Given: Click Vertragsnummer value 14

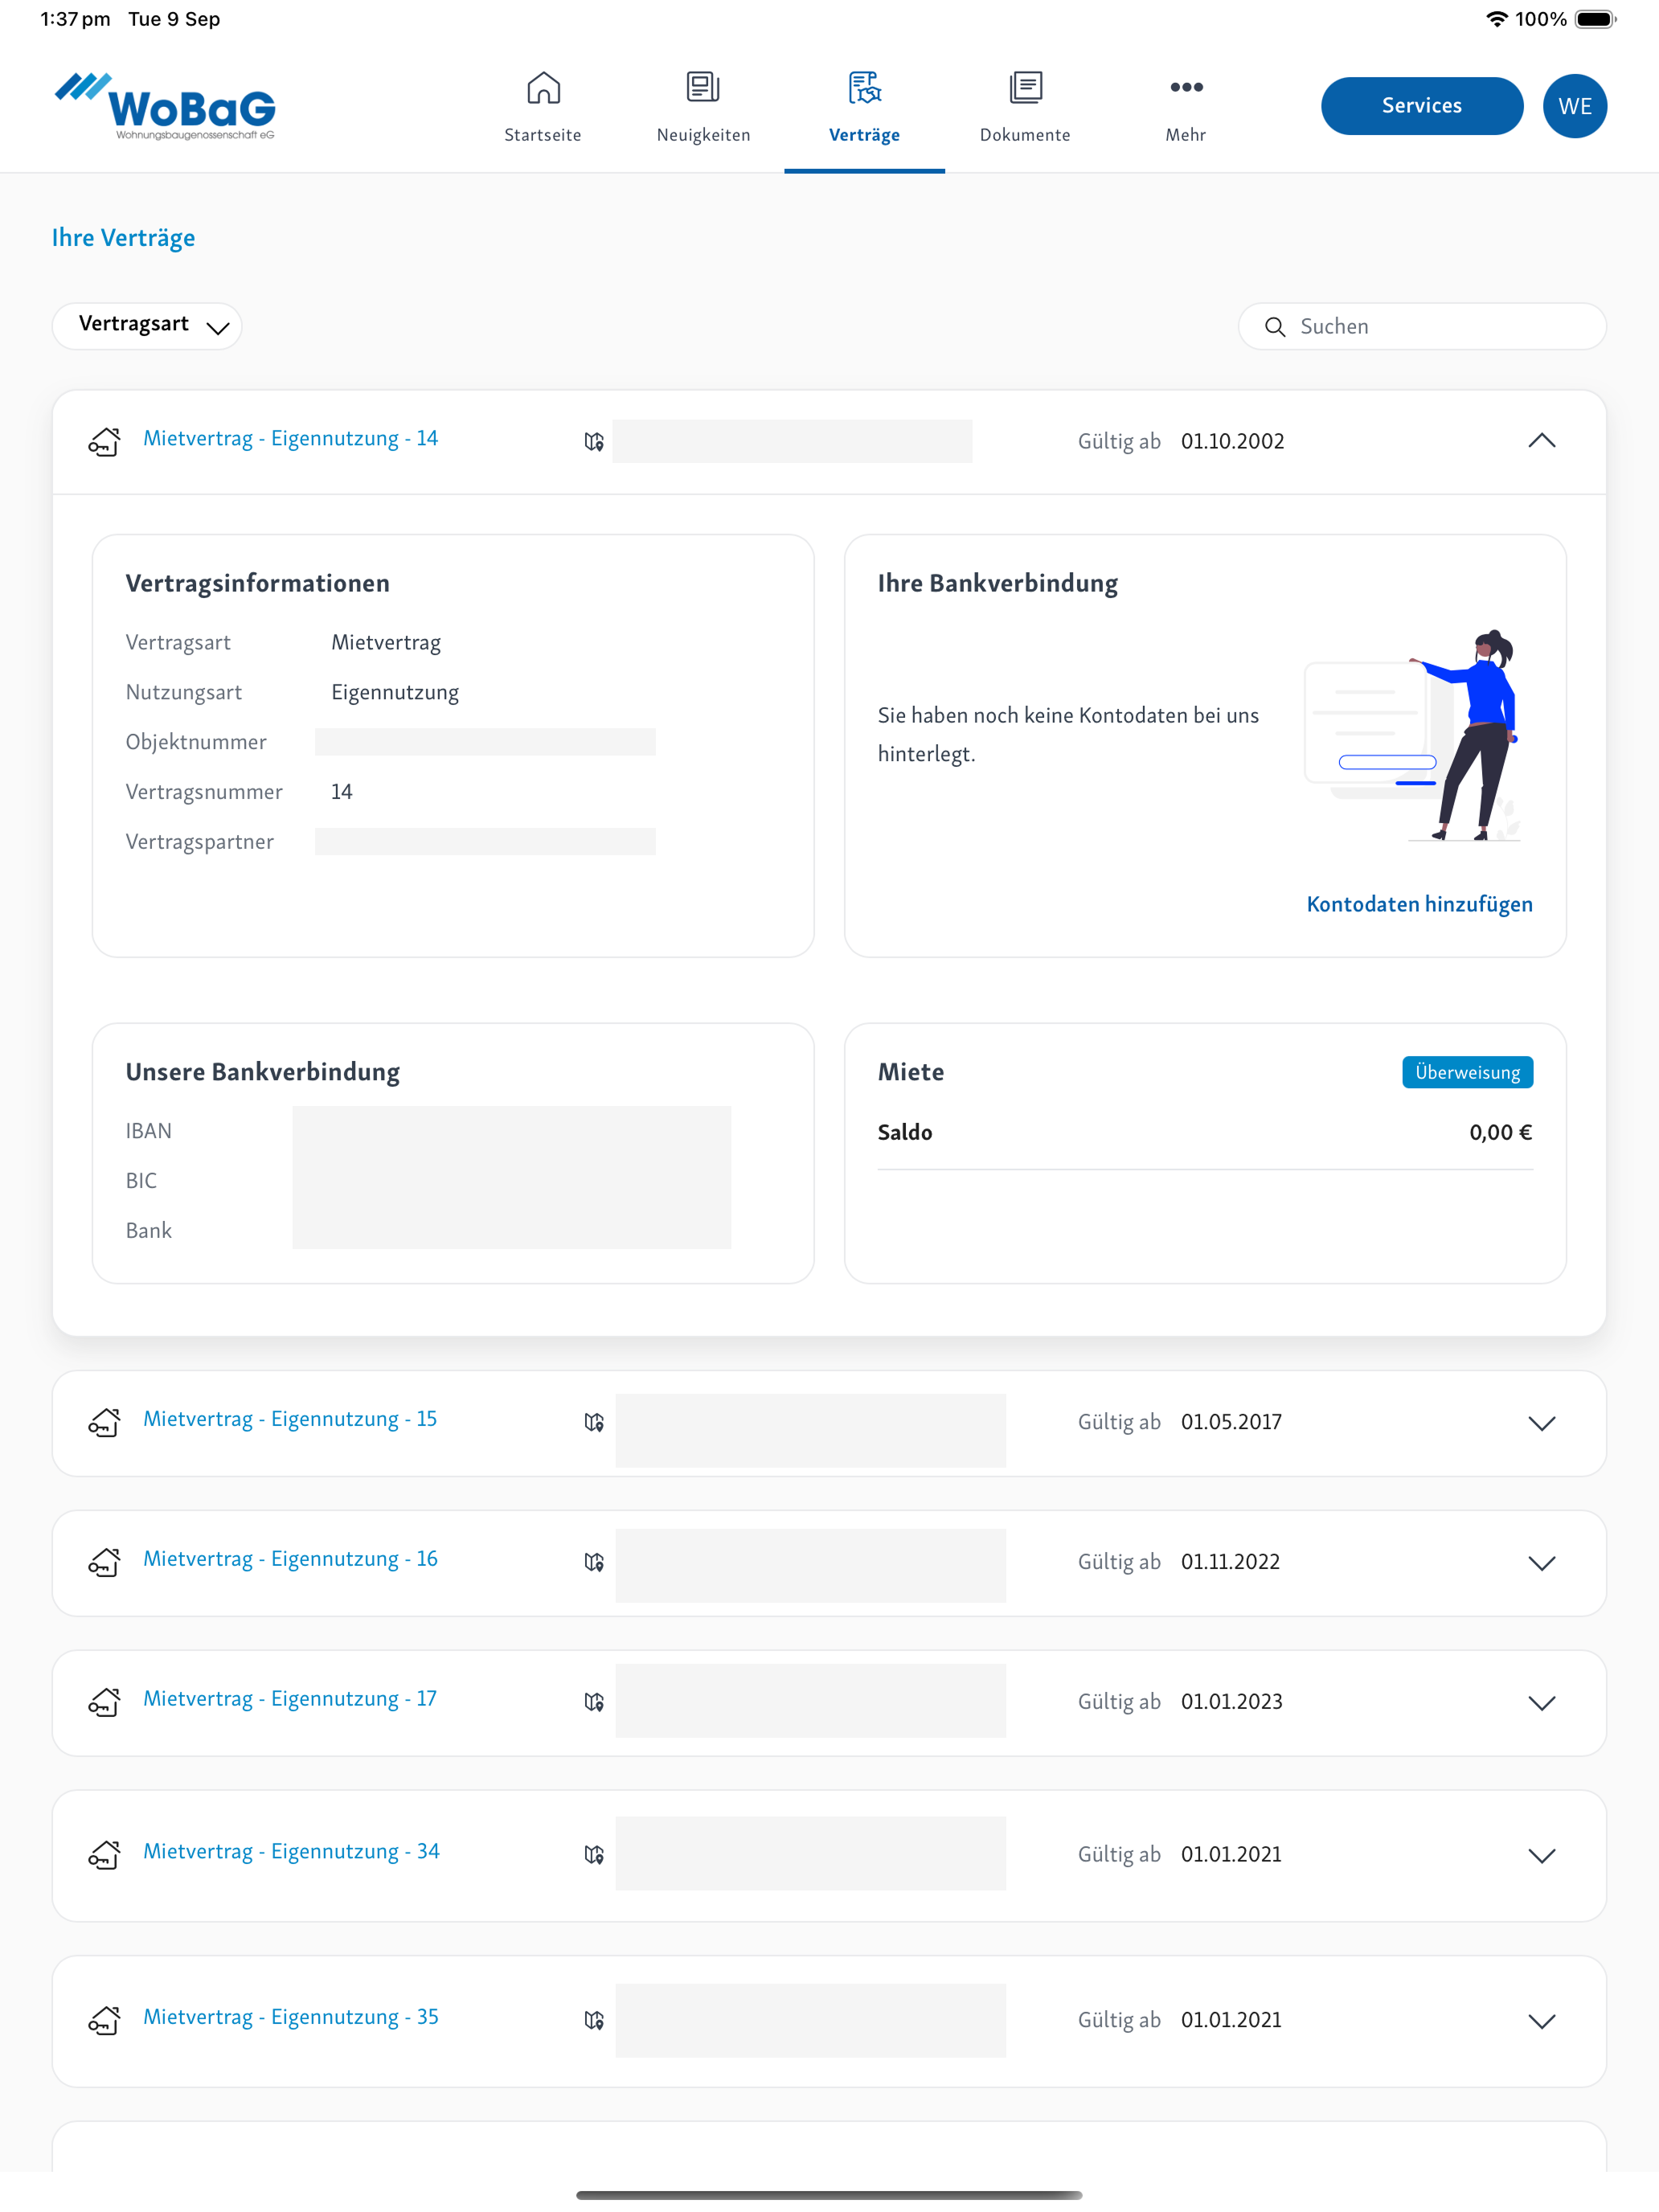Looking at the screenshot, I should pos(342,792).
